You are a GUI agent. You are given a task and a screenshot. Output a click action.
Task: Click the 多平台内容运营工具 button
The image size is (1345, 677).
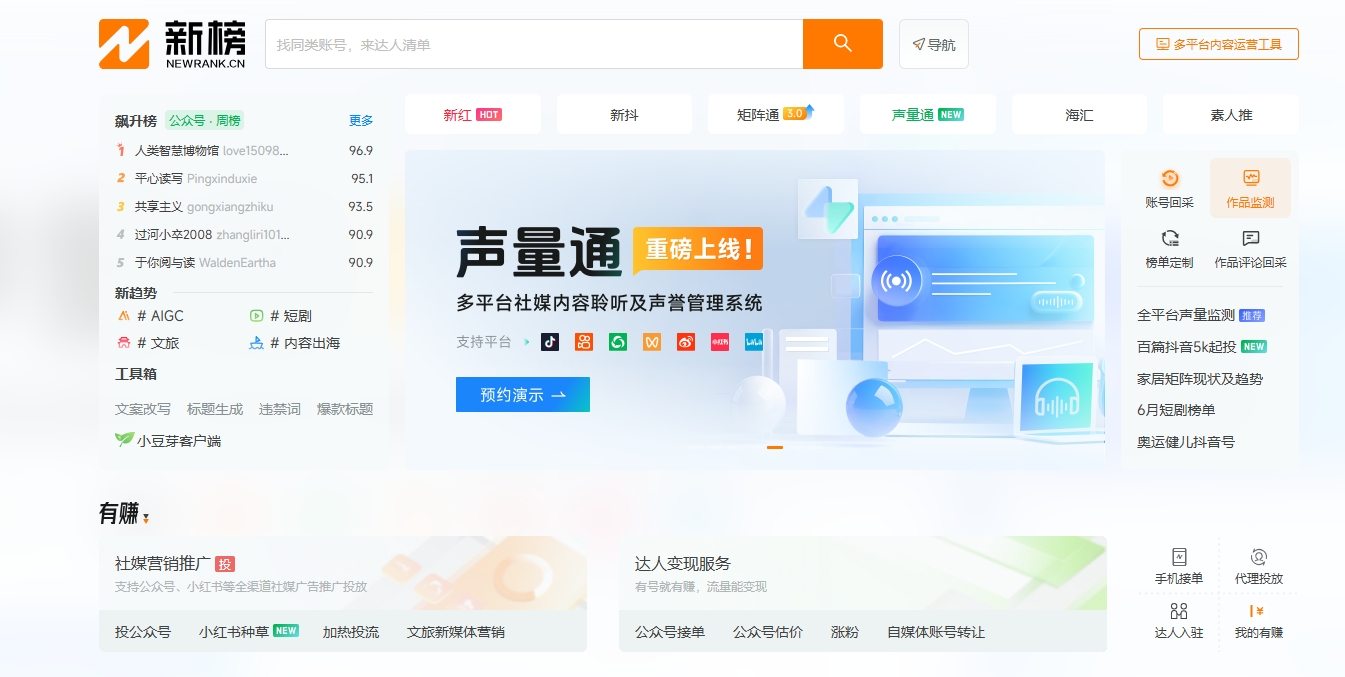(x=1218, y=44)
